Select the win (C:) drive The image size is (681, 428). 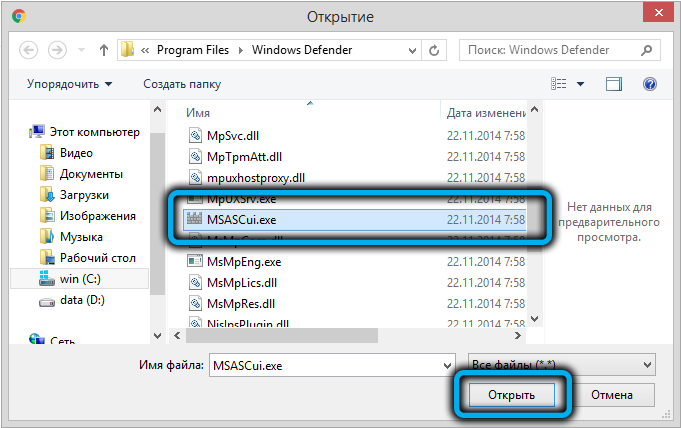point(80,279)
